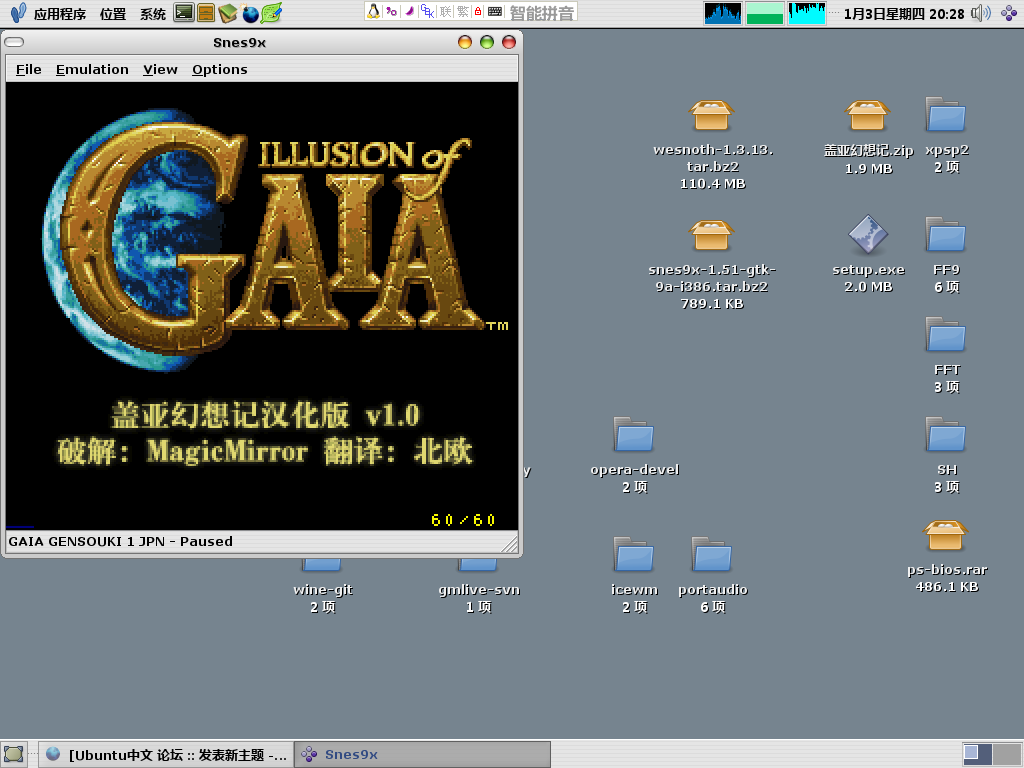Select the portaudio folder
The width and height of the screenshot is (1024, 768).
712,554
